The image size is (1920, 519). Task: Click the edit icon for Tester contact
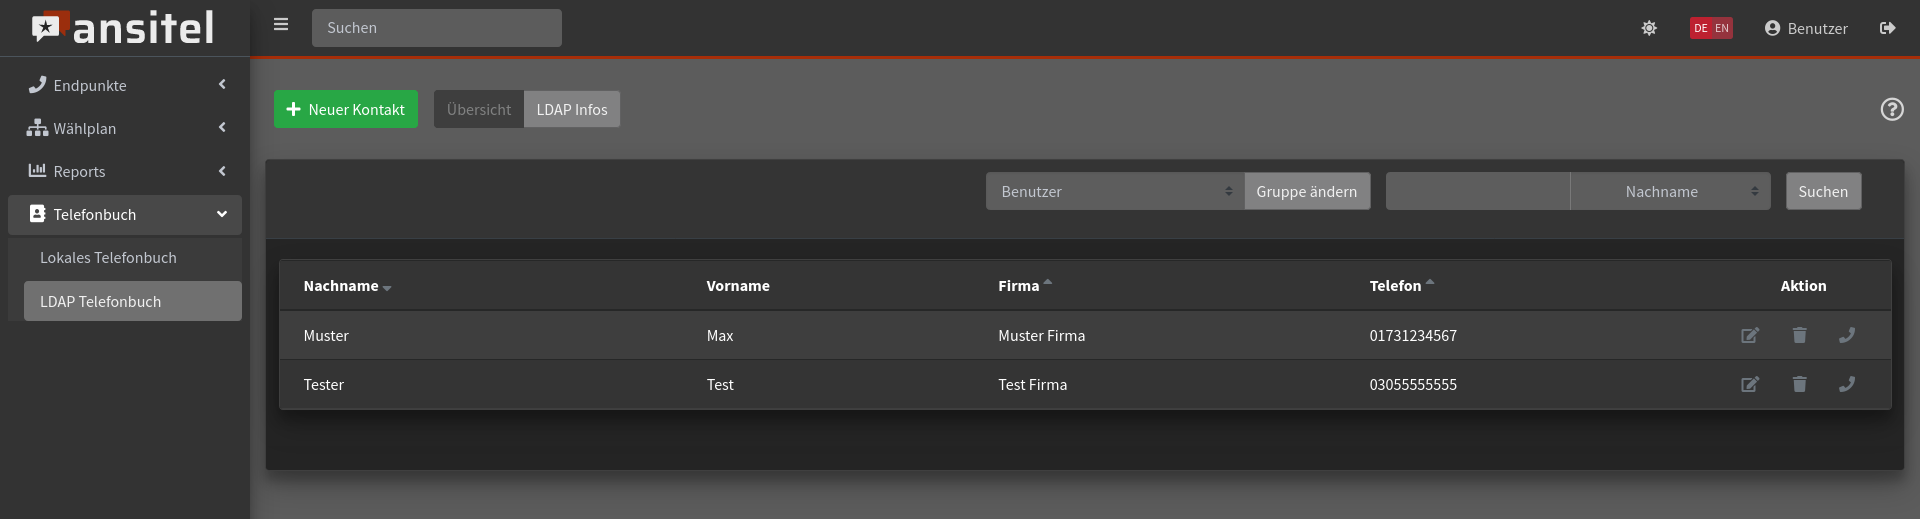1749,385
